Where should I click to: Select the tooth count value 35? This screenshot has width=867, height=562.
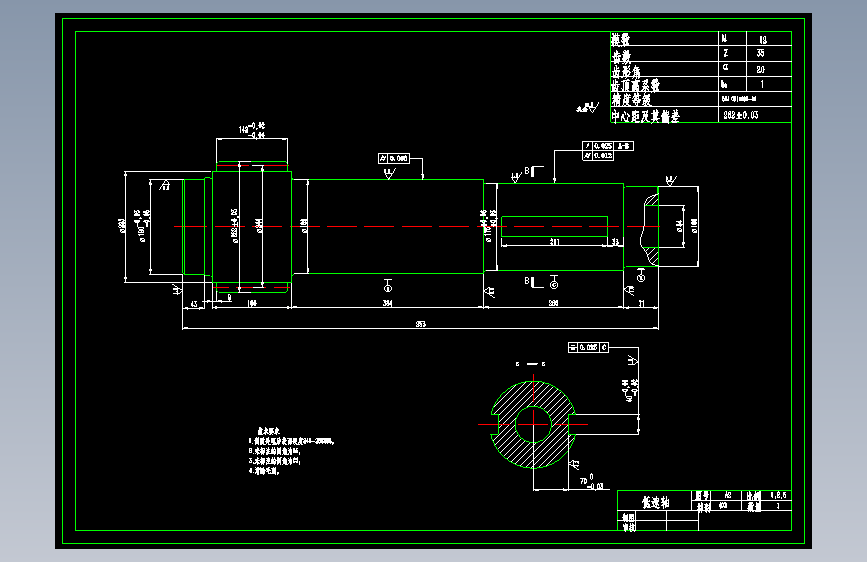(x=761, y=53)
